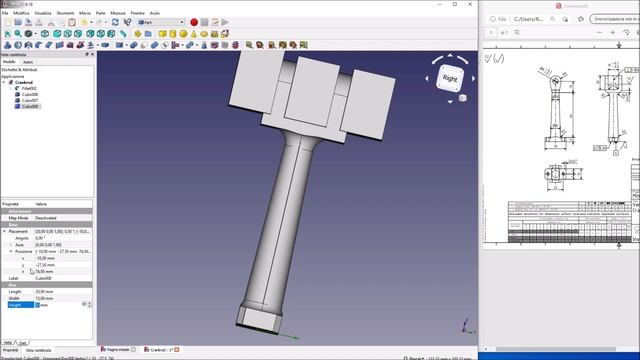Image resolution: width=640 pixels, height=360 pixels.
Task: Click the navigation cube's right-pointing arrow
Action: pyautogui.click(x=473, y=78)
